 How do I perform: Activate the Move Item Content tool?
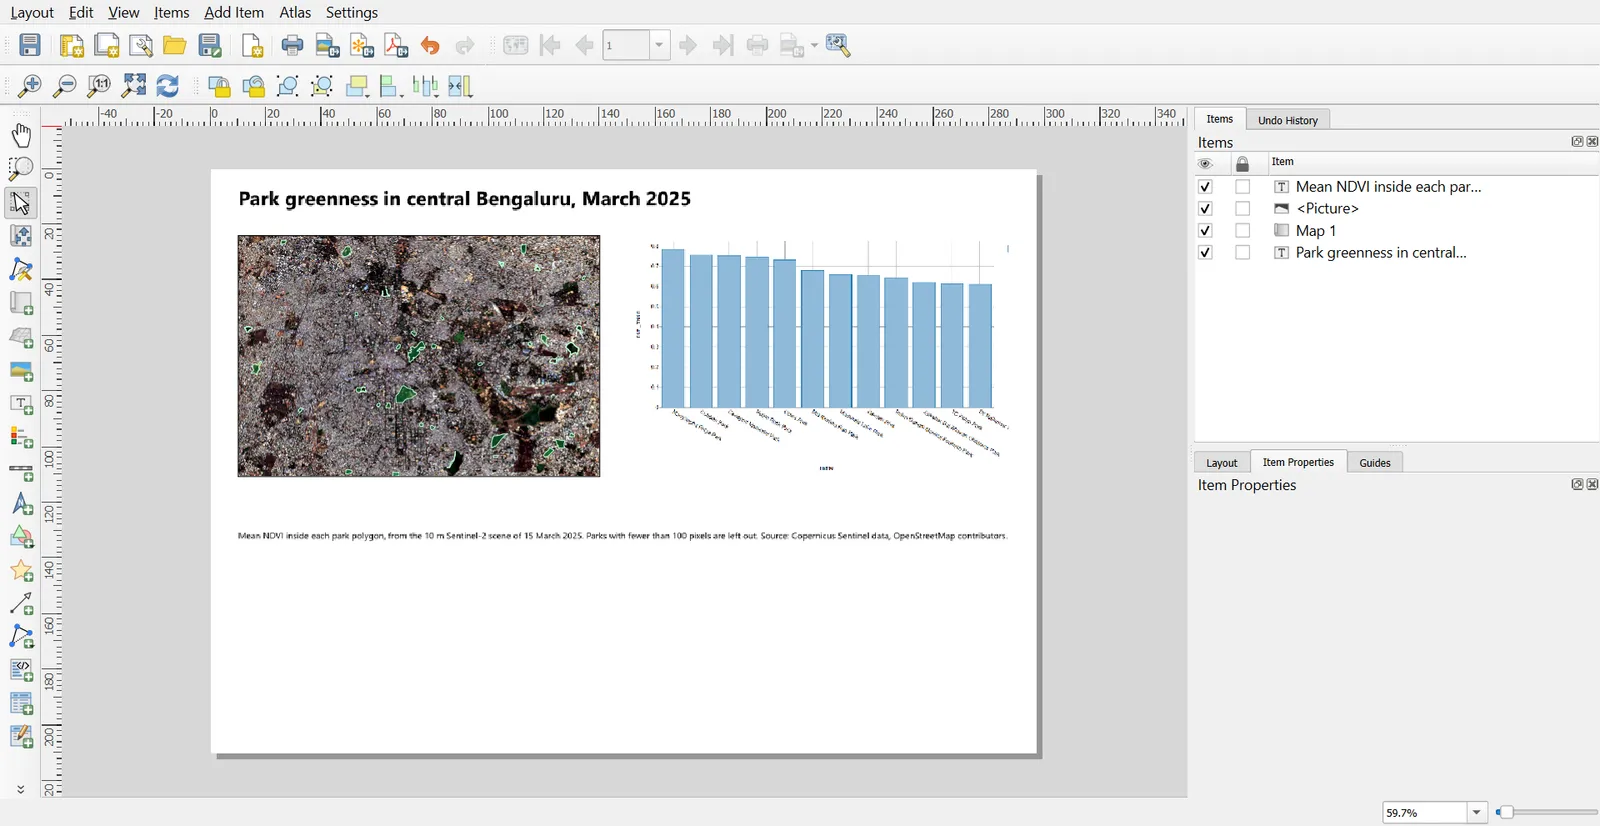(x=21, y=236)
